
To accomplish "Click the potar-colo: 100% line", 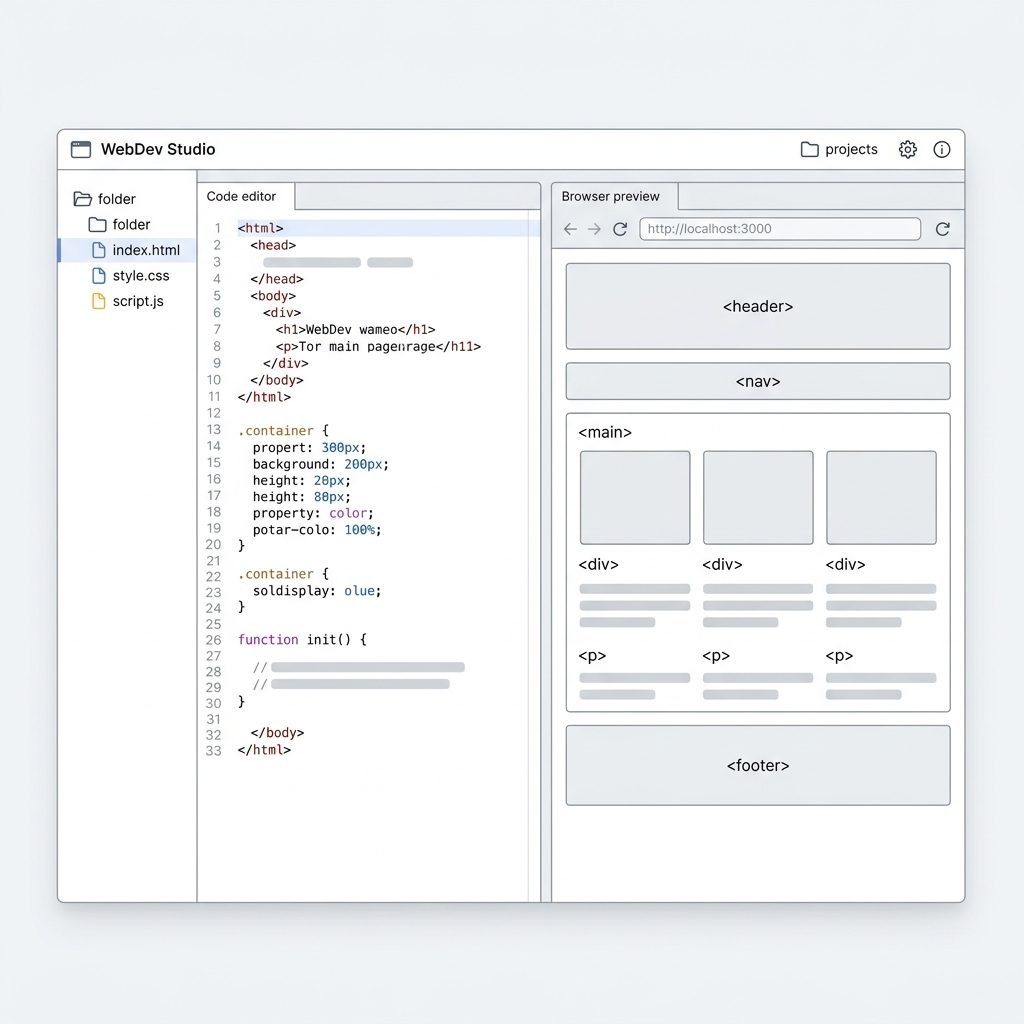I will 317,530.
